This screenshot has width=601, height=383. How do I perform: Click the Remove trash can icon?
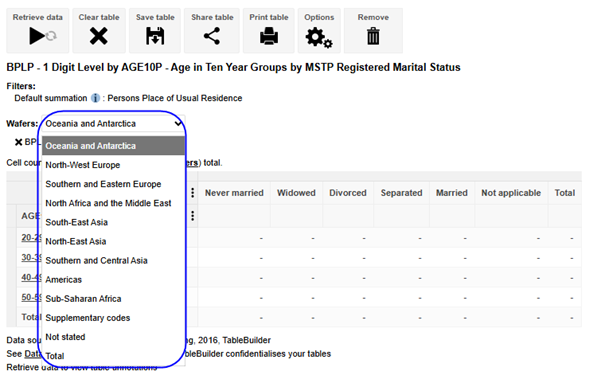click(x=373, y=36)
